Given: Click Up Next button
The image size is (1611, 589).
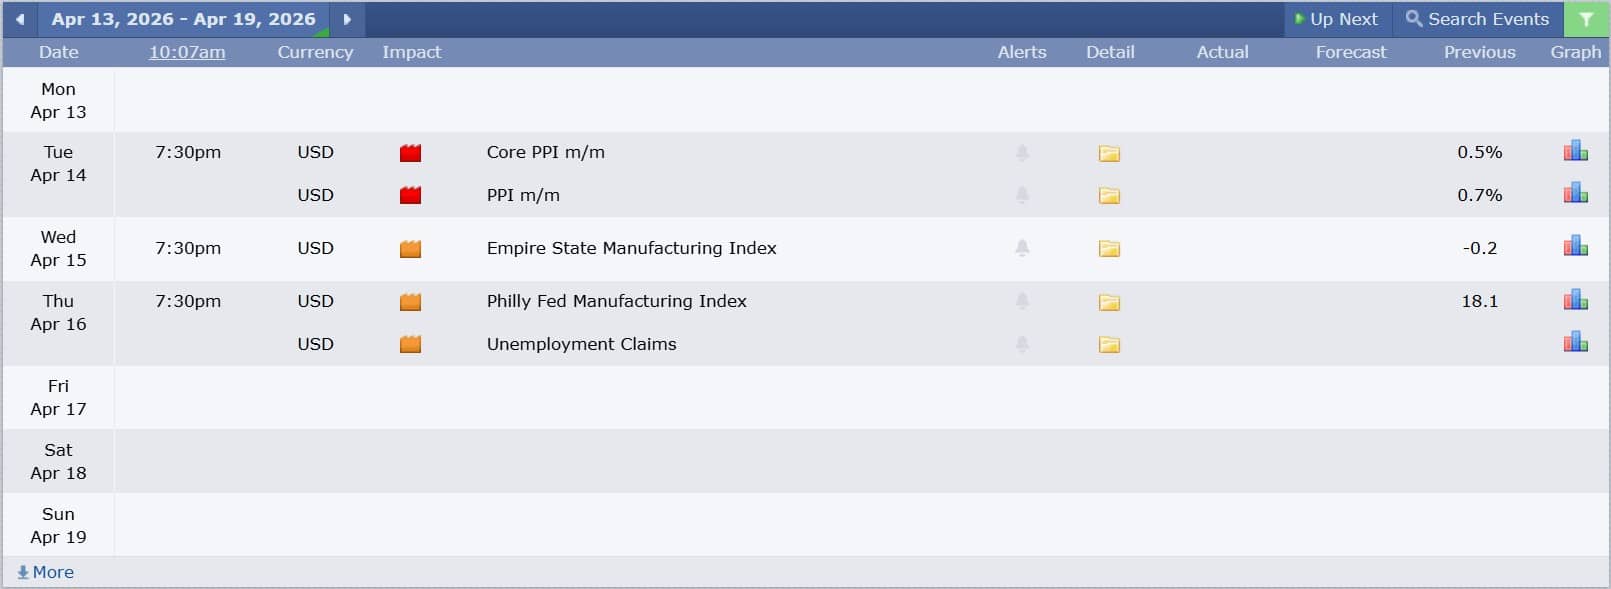Looking at the screenshot, I should coord(1336,19).
